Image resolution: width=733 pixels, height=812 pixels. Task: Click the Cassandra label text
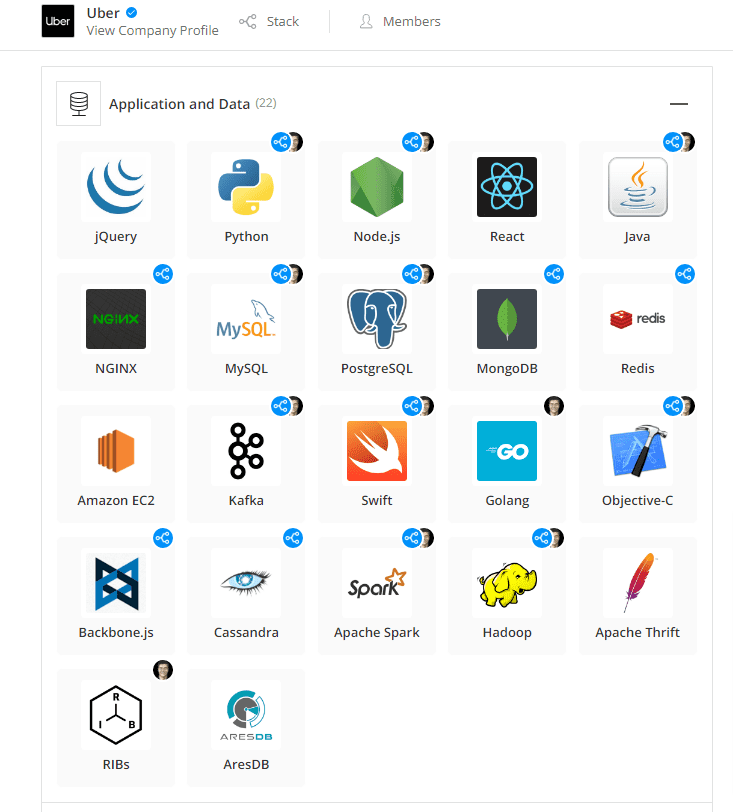246,633
